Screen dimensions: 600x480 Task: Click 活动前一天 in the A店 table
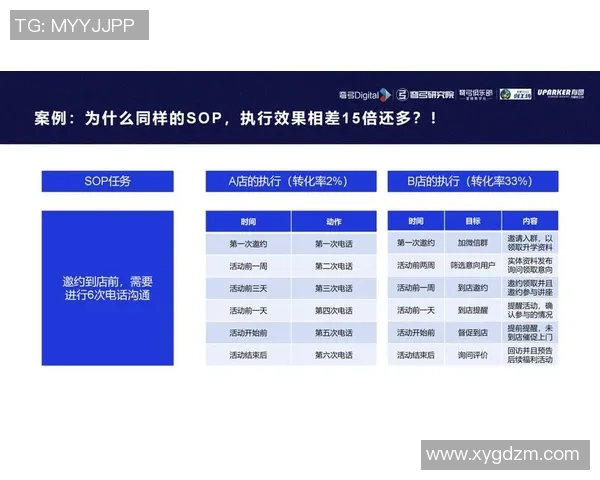pos(248,310)
